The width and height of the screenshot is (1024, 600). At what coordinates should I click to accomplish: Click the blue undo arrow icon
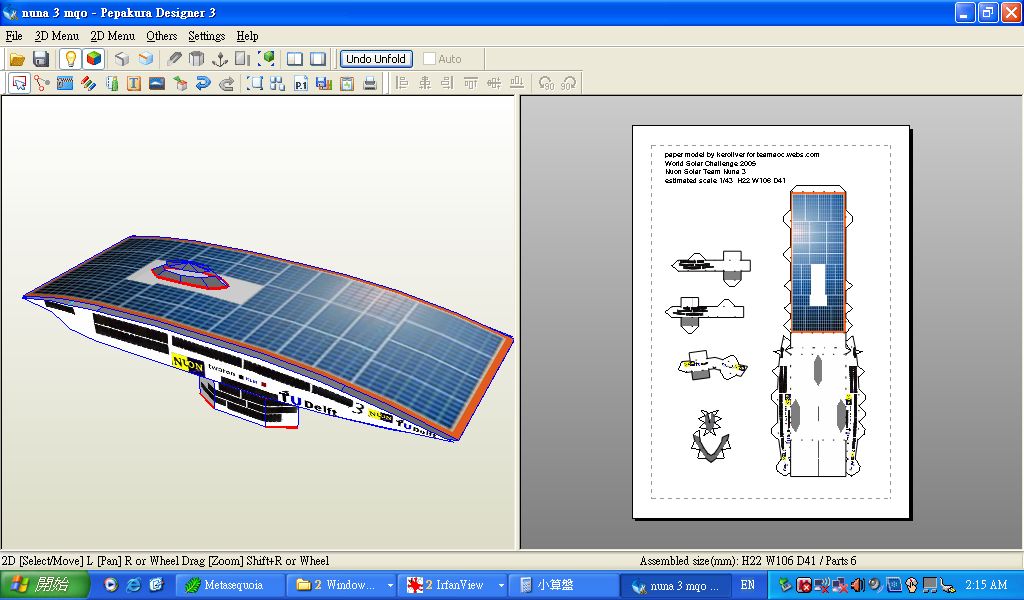[x=203, y=84]
